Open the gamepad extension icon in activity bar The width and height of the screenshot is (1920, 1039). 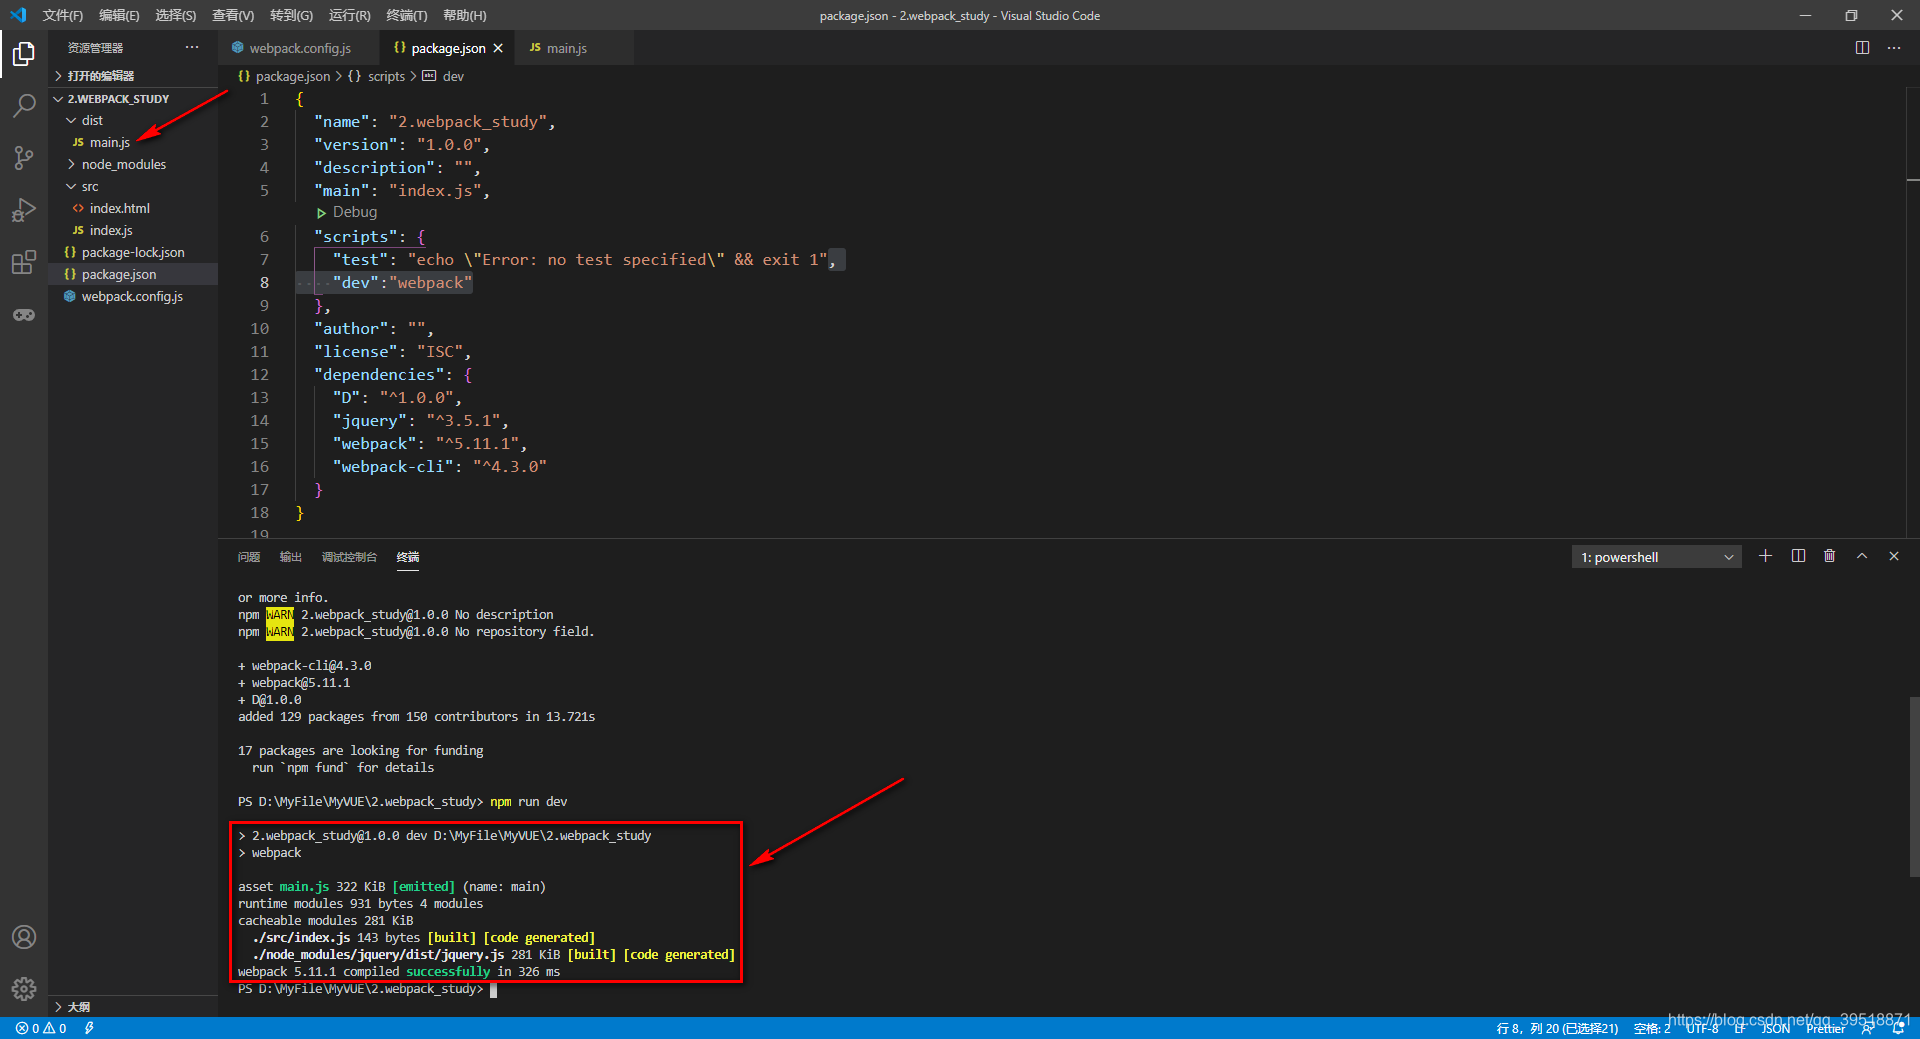[x=24, y=315]
